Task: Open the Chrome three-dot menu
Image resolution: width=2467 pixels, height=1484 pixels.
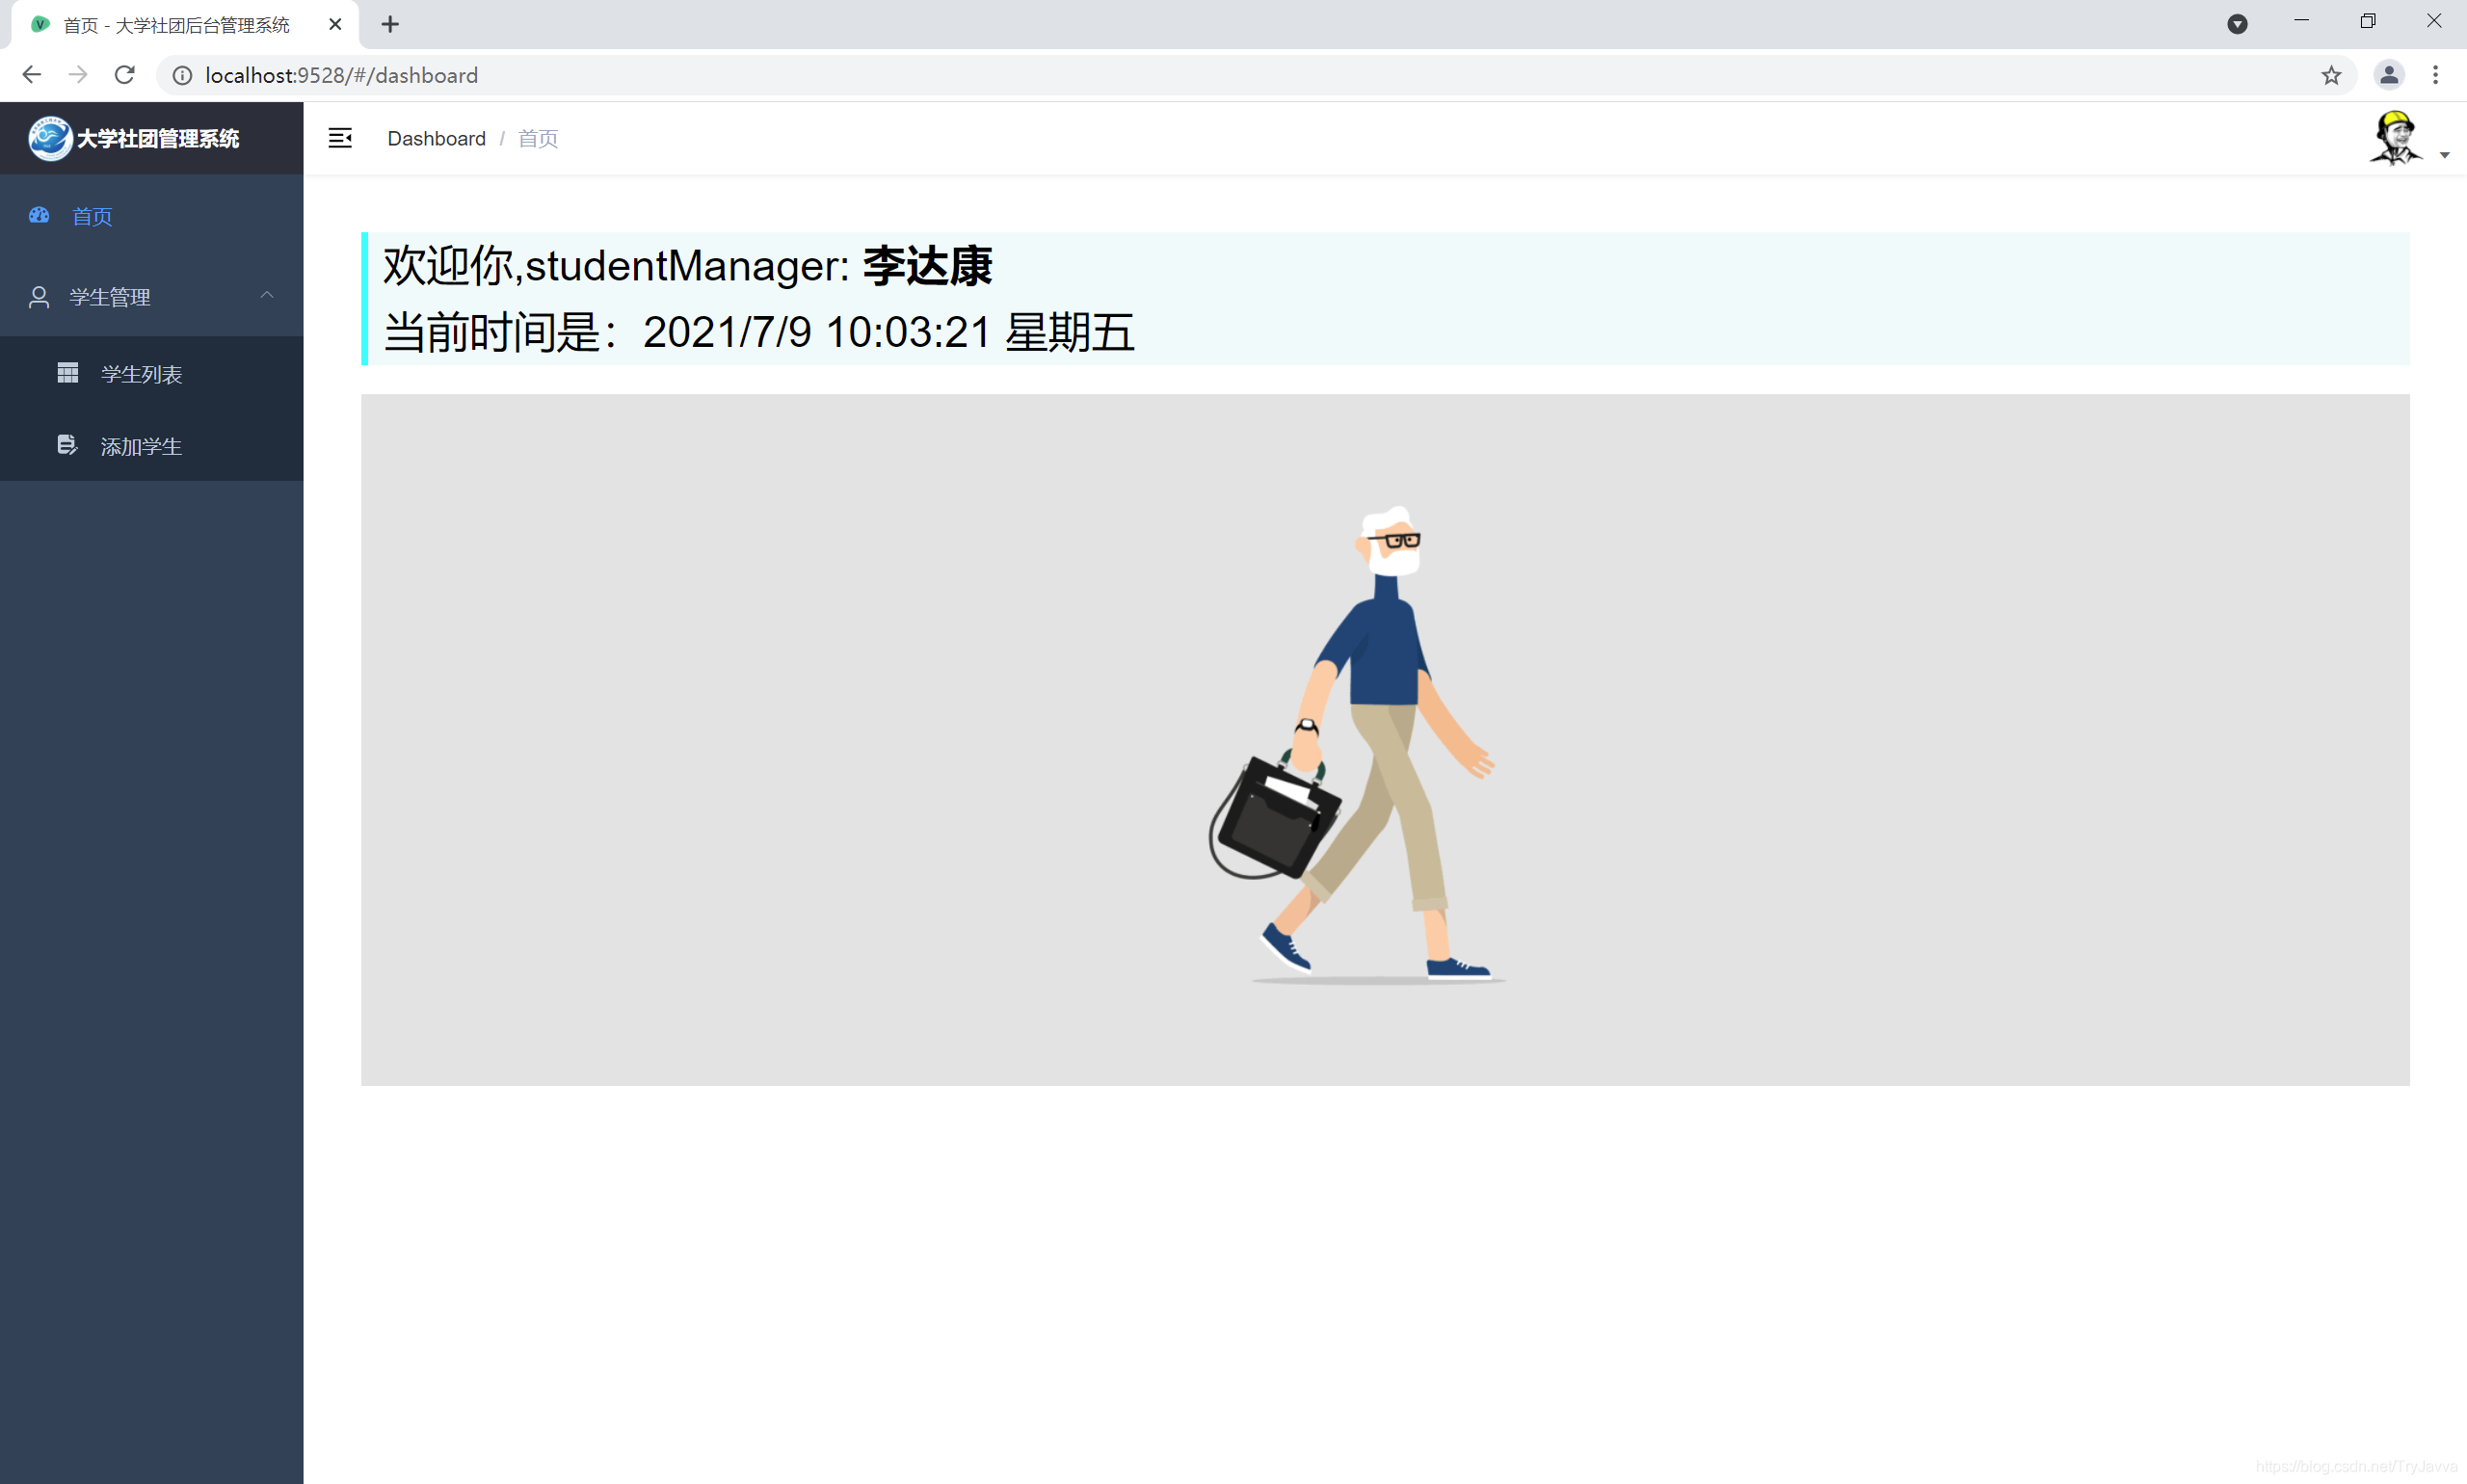Action: tap(2436, 75)
